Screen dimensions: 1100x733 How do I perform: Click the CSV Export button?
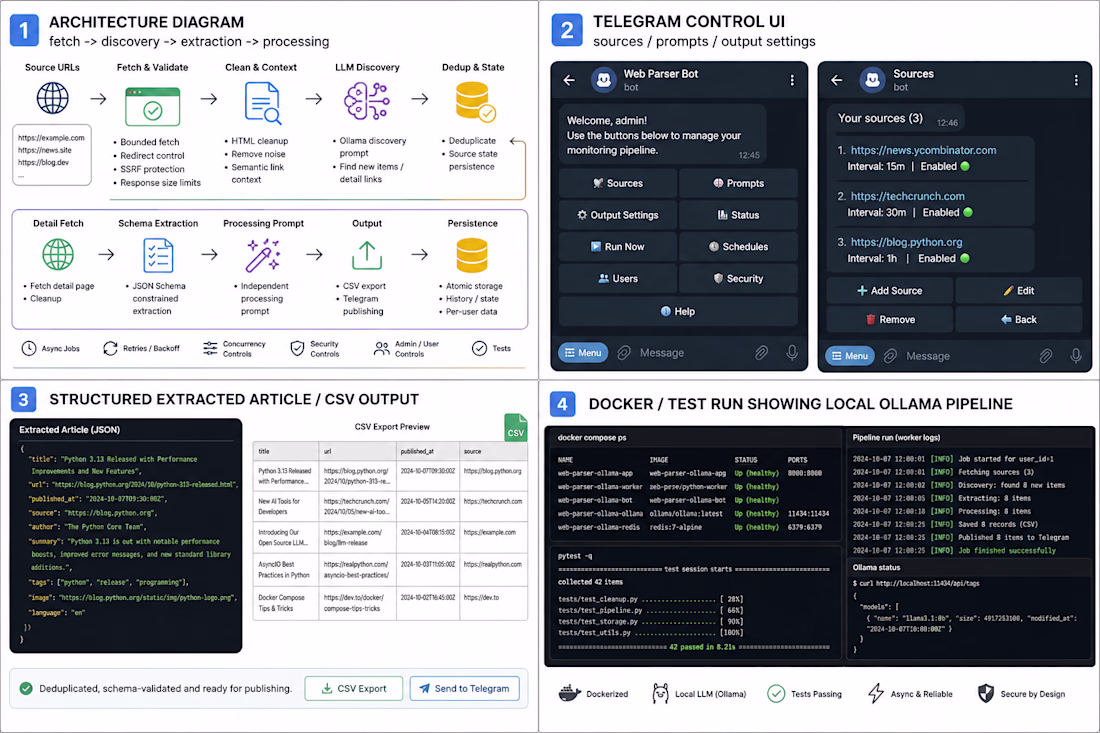(354, 688)
